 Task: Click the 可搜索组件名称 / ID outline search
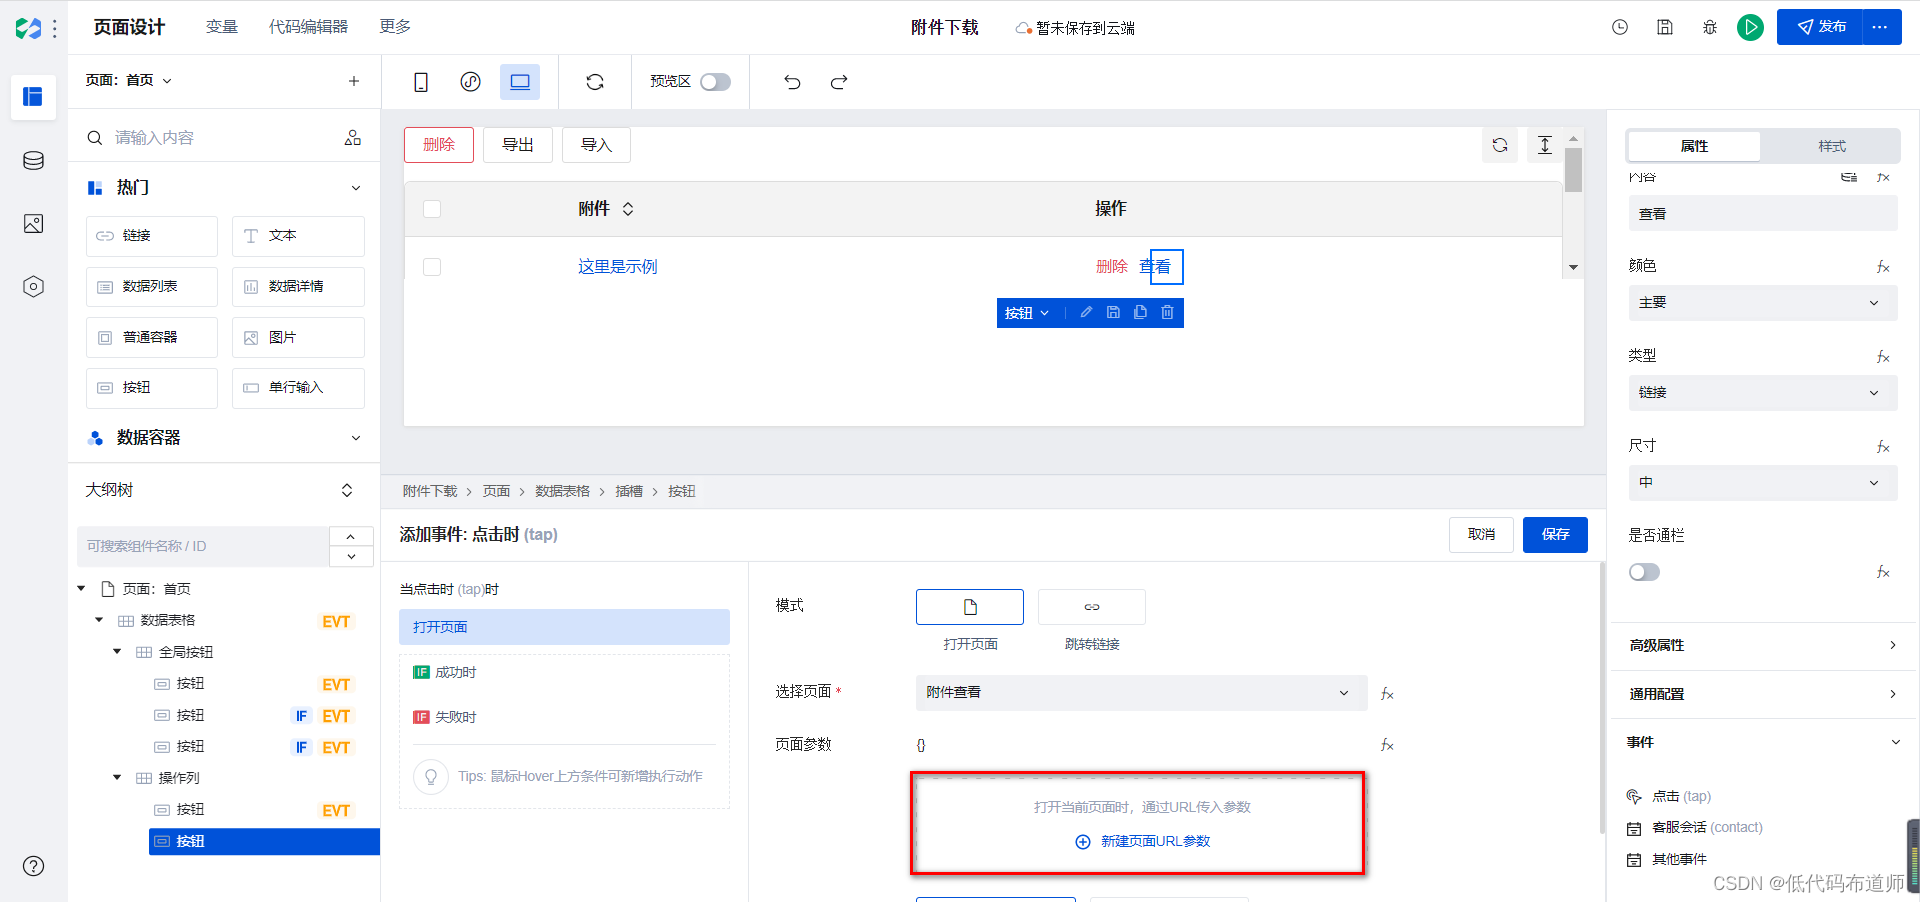pos(203,546)
